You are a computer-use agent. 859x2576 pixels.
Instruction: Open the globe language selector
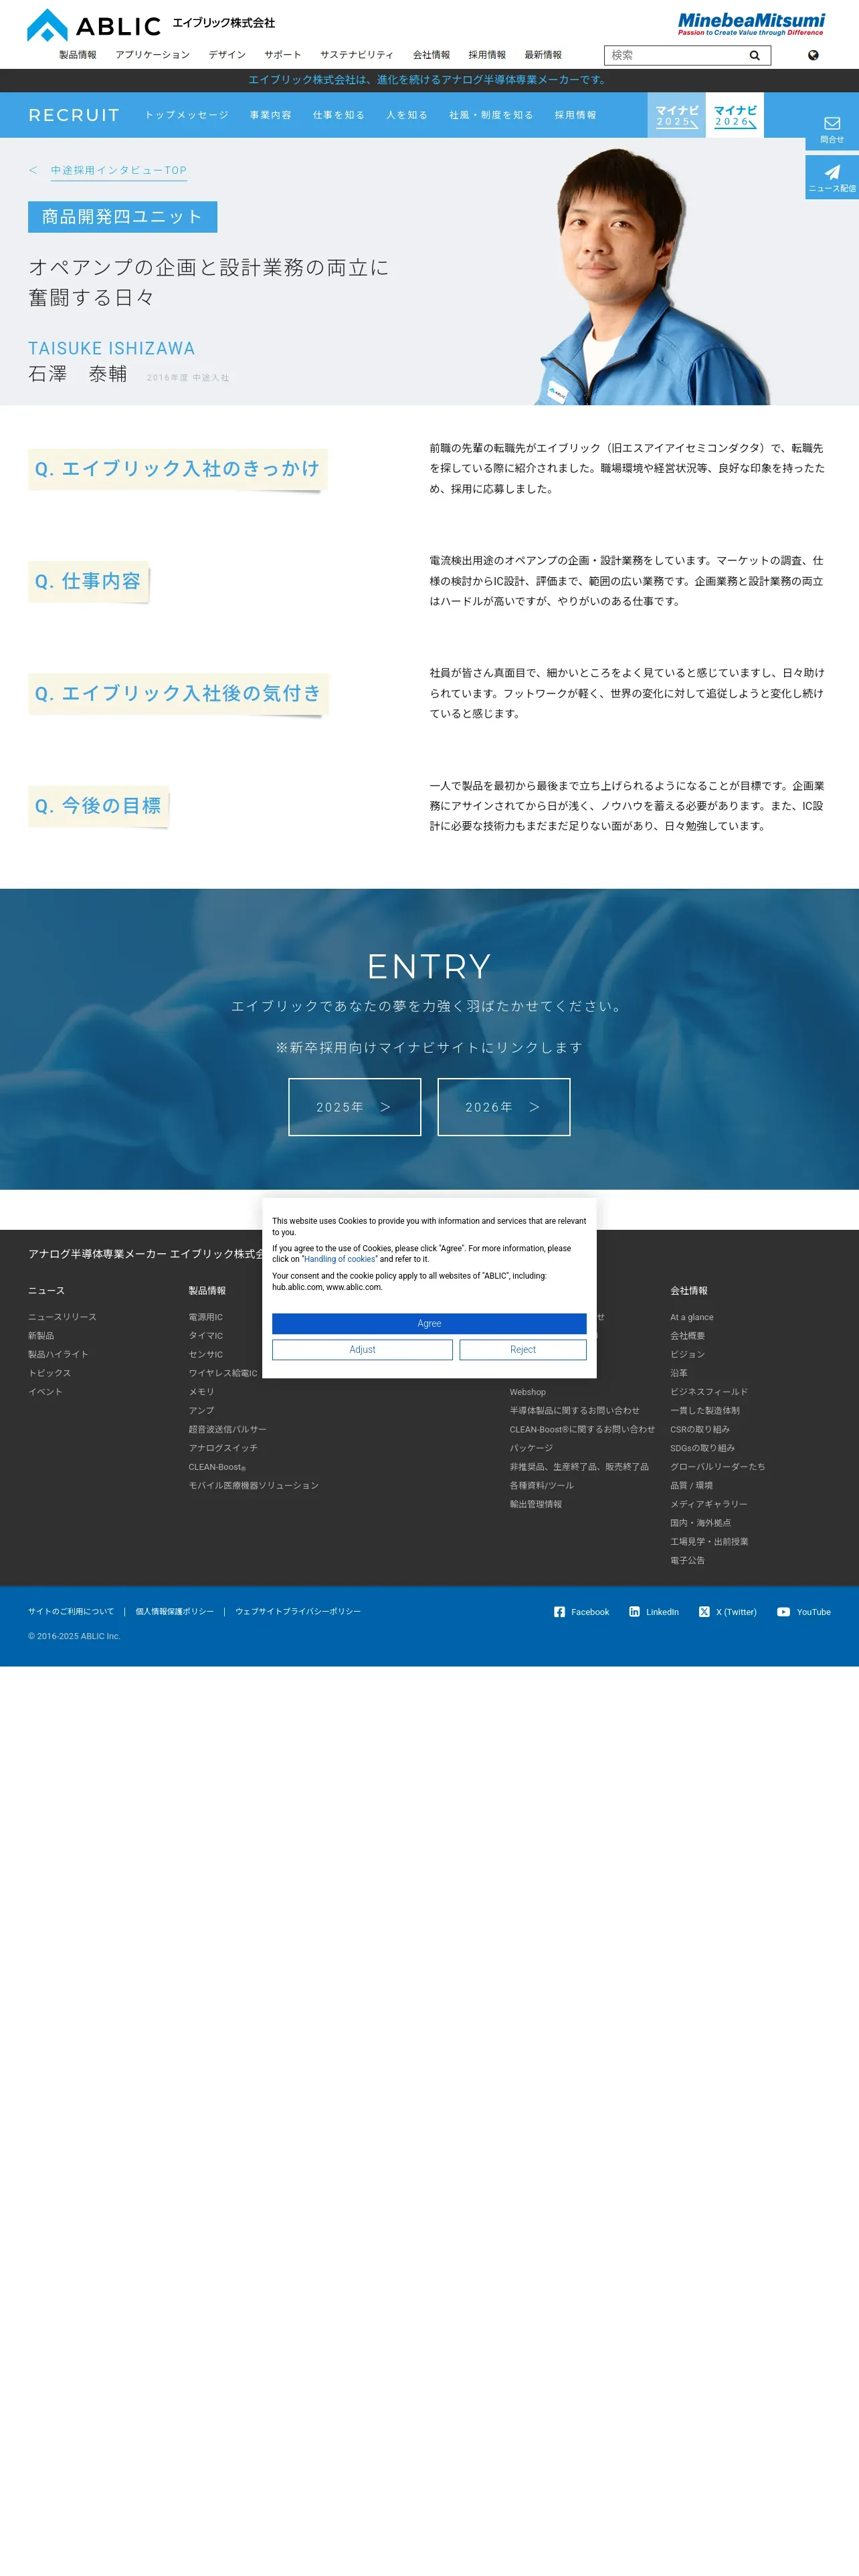point(813,55)
